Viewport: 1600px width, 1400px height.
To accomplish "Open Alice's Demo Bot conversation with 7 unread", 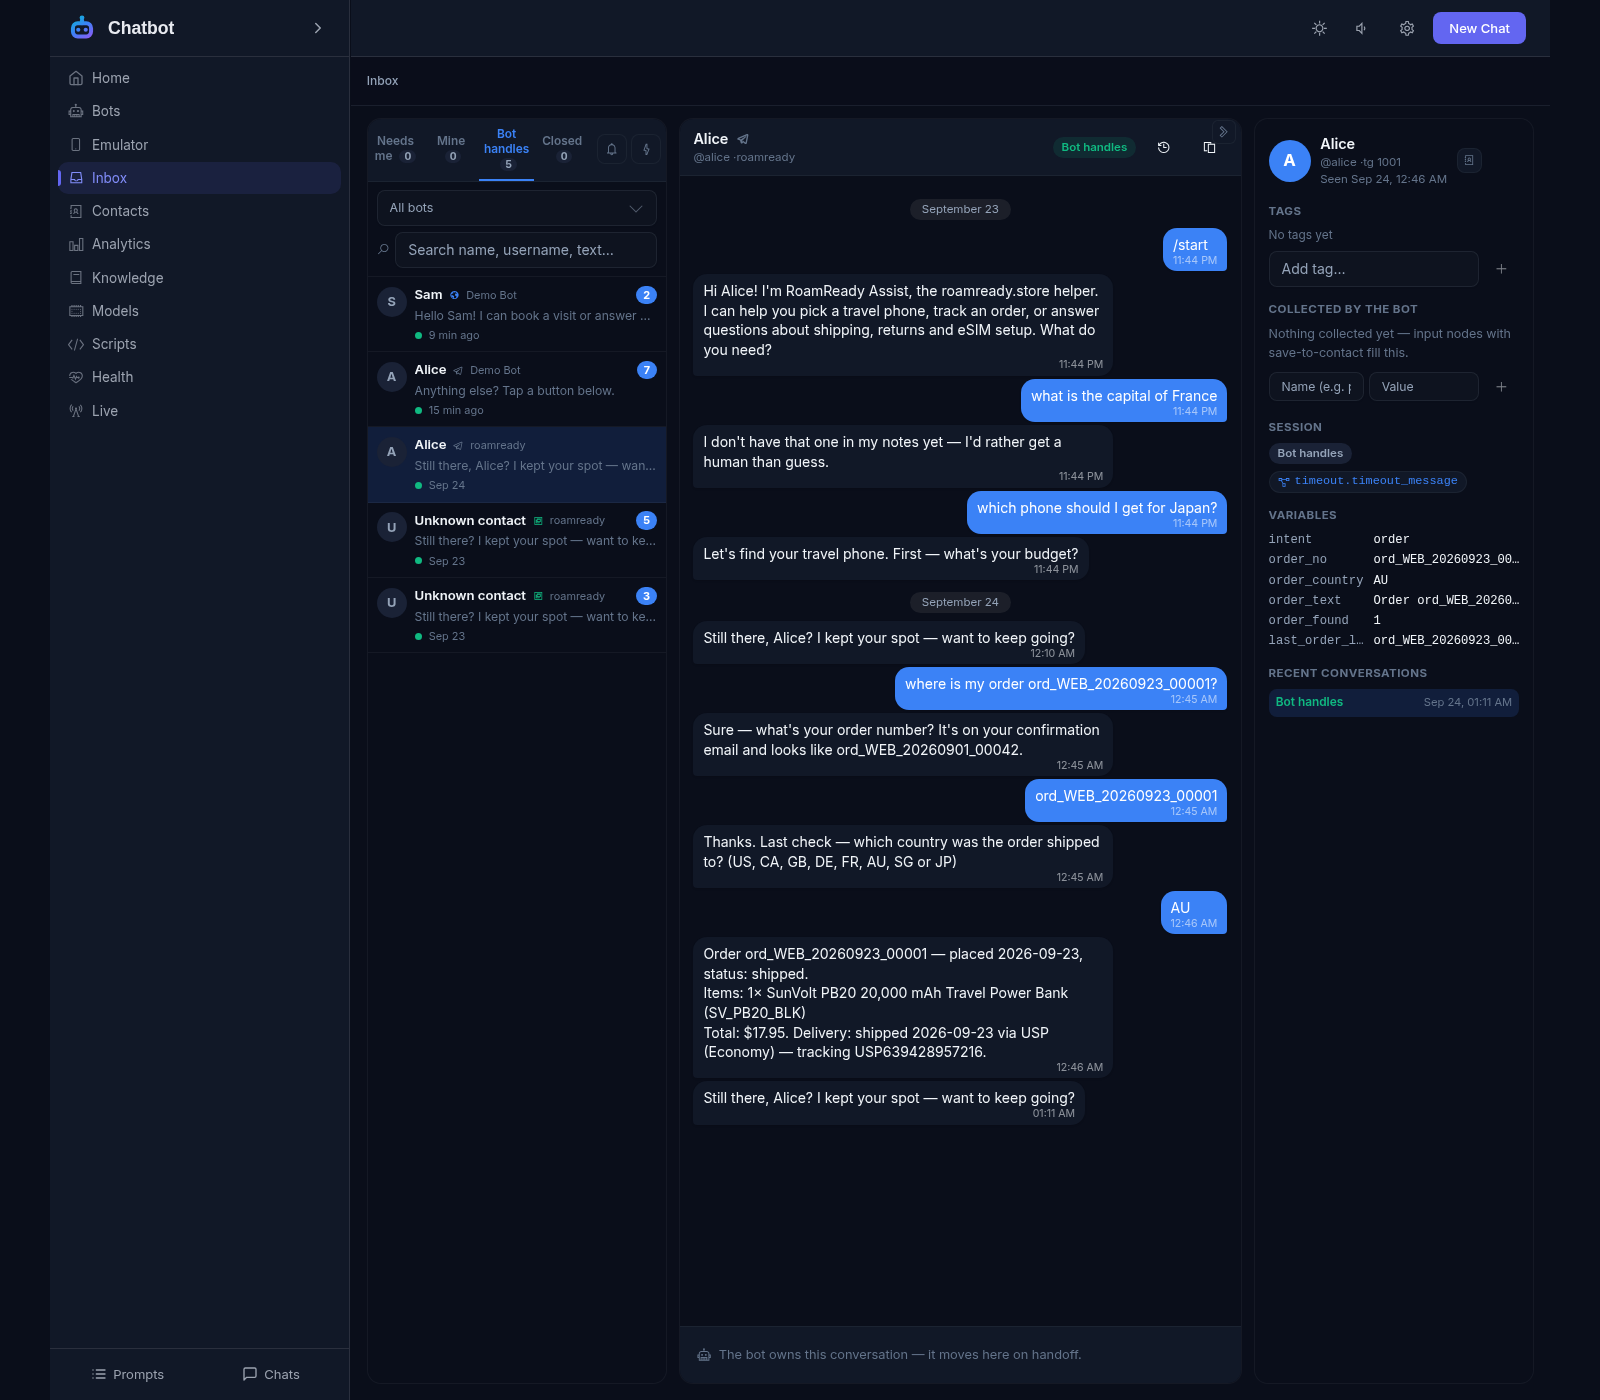I will tap(516, 389).
